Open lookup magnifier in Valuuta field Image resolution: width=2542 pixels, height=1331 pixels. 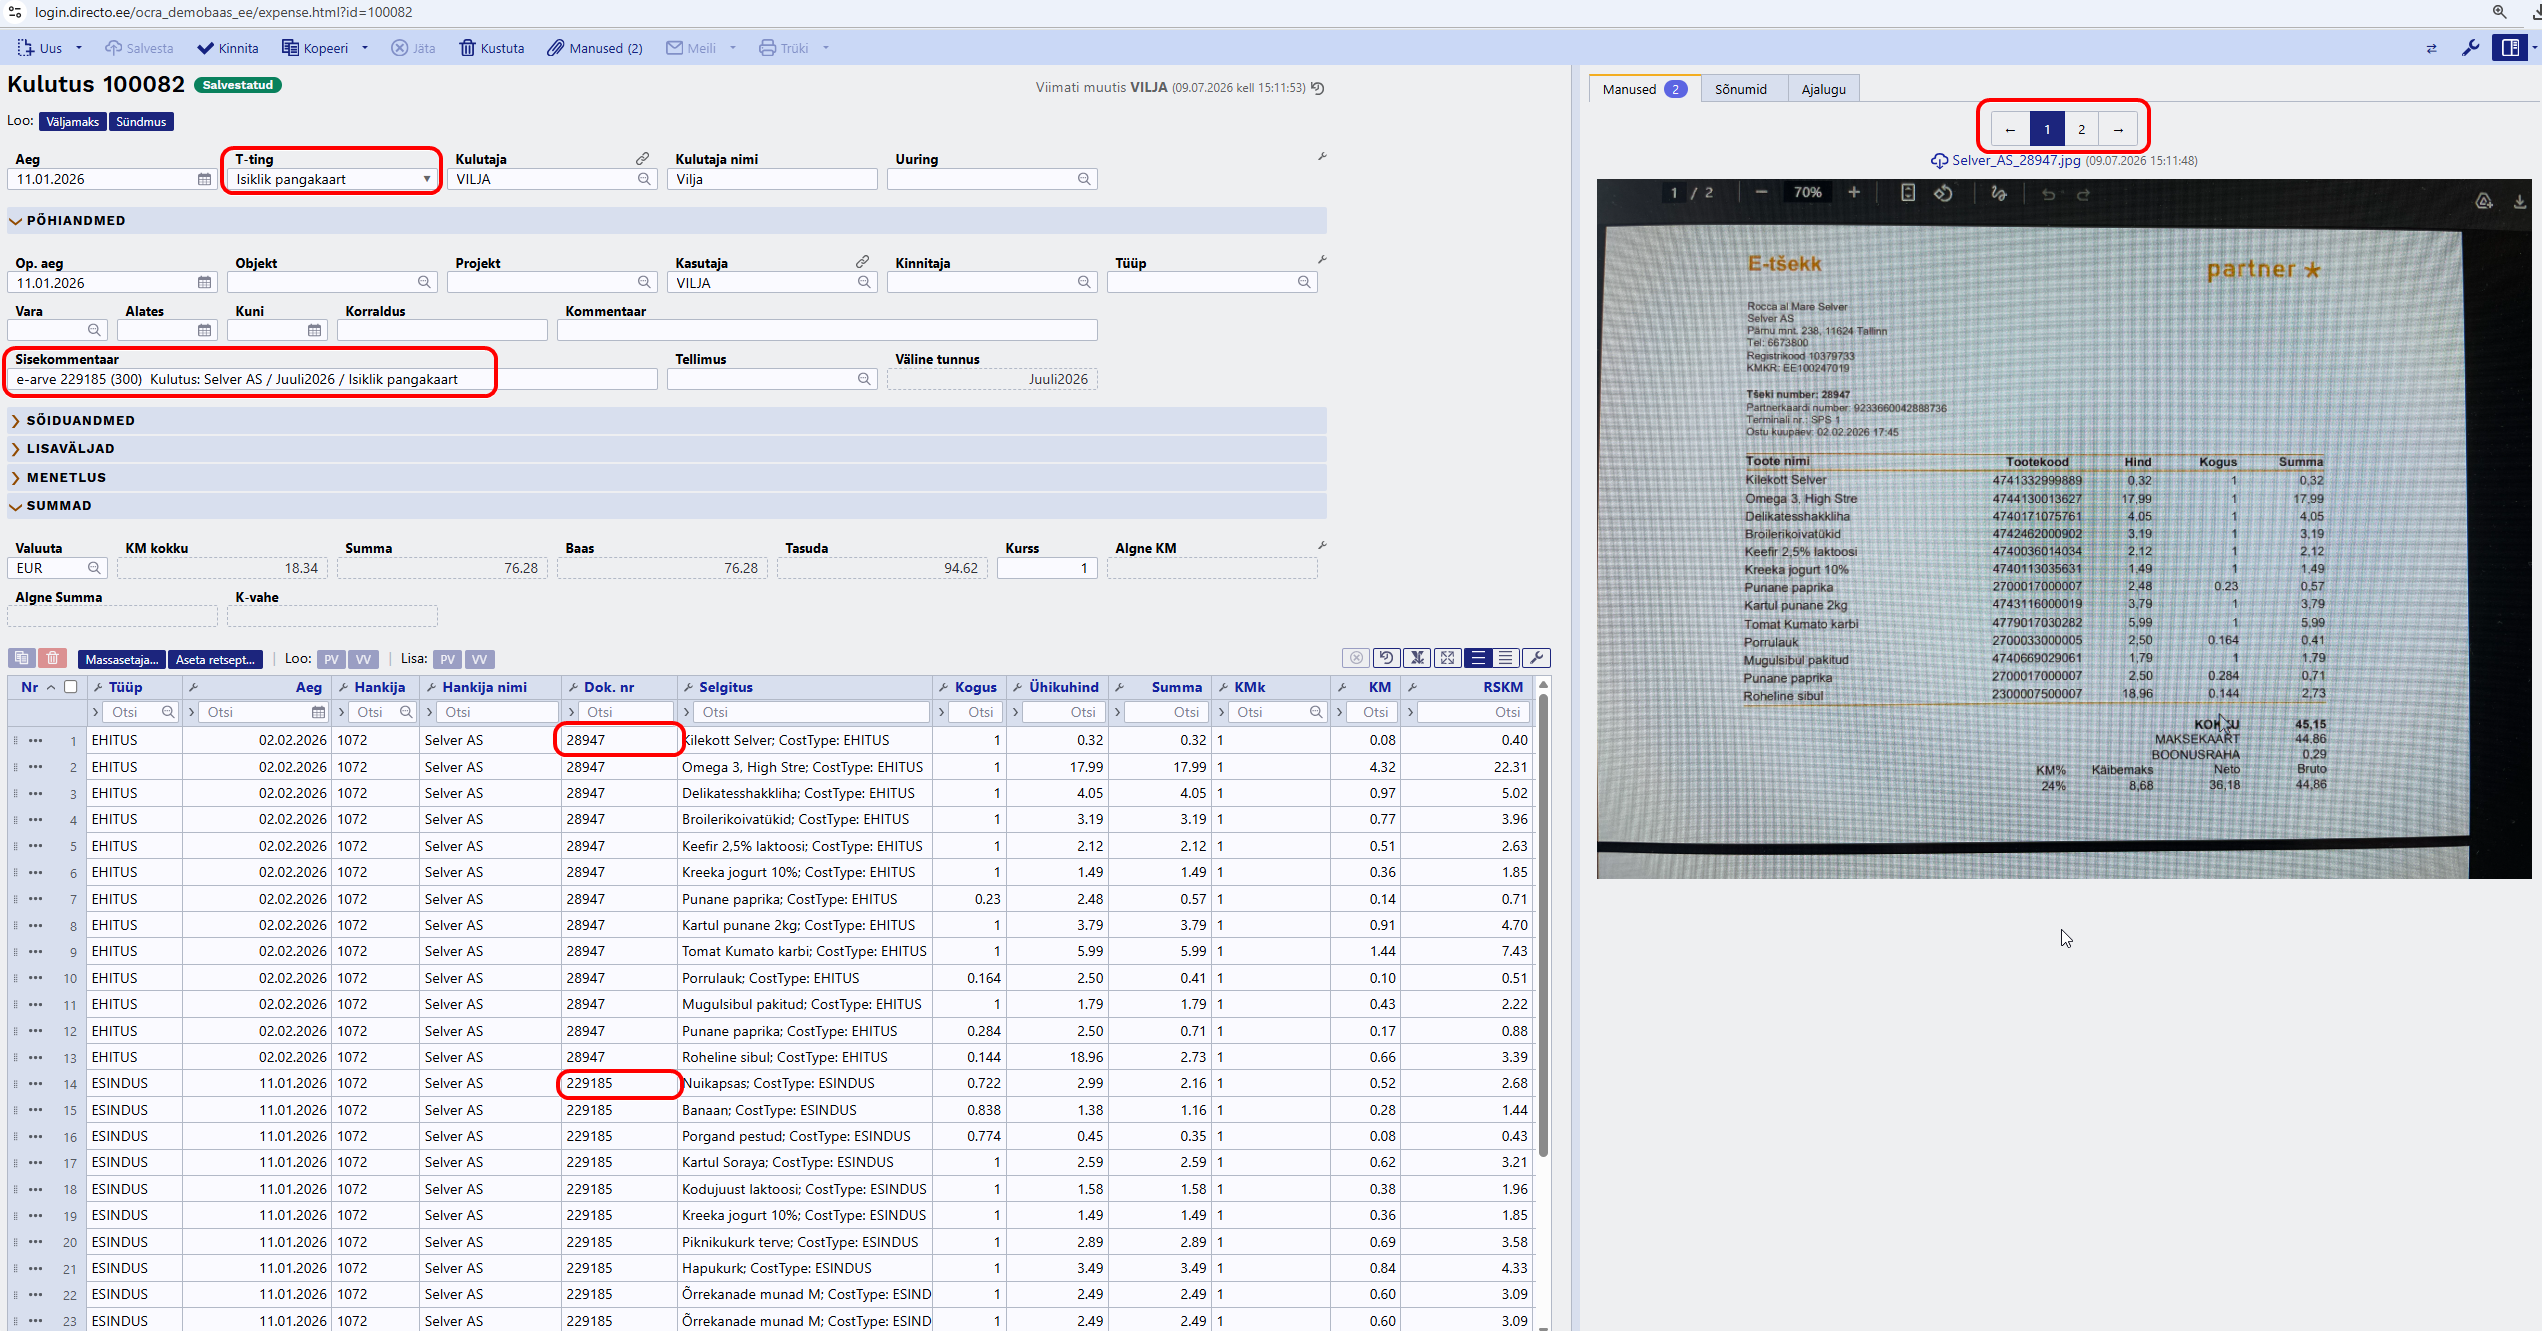pos(95,568)
